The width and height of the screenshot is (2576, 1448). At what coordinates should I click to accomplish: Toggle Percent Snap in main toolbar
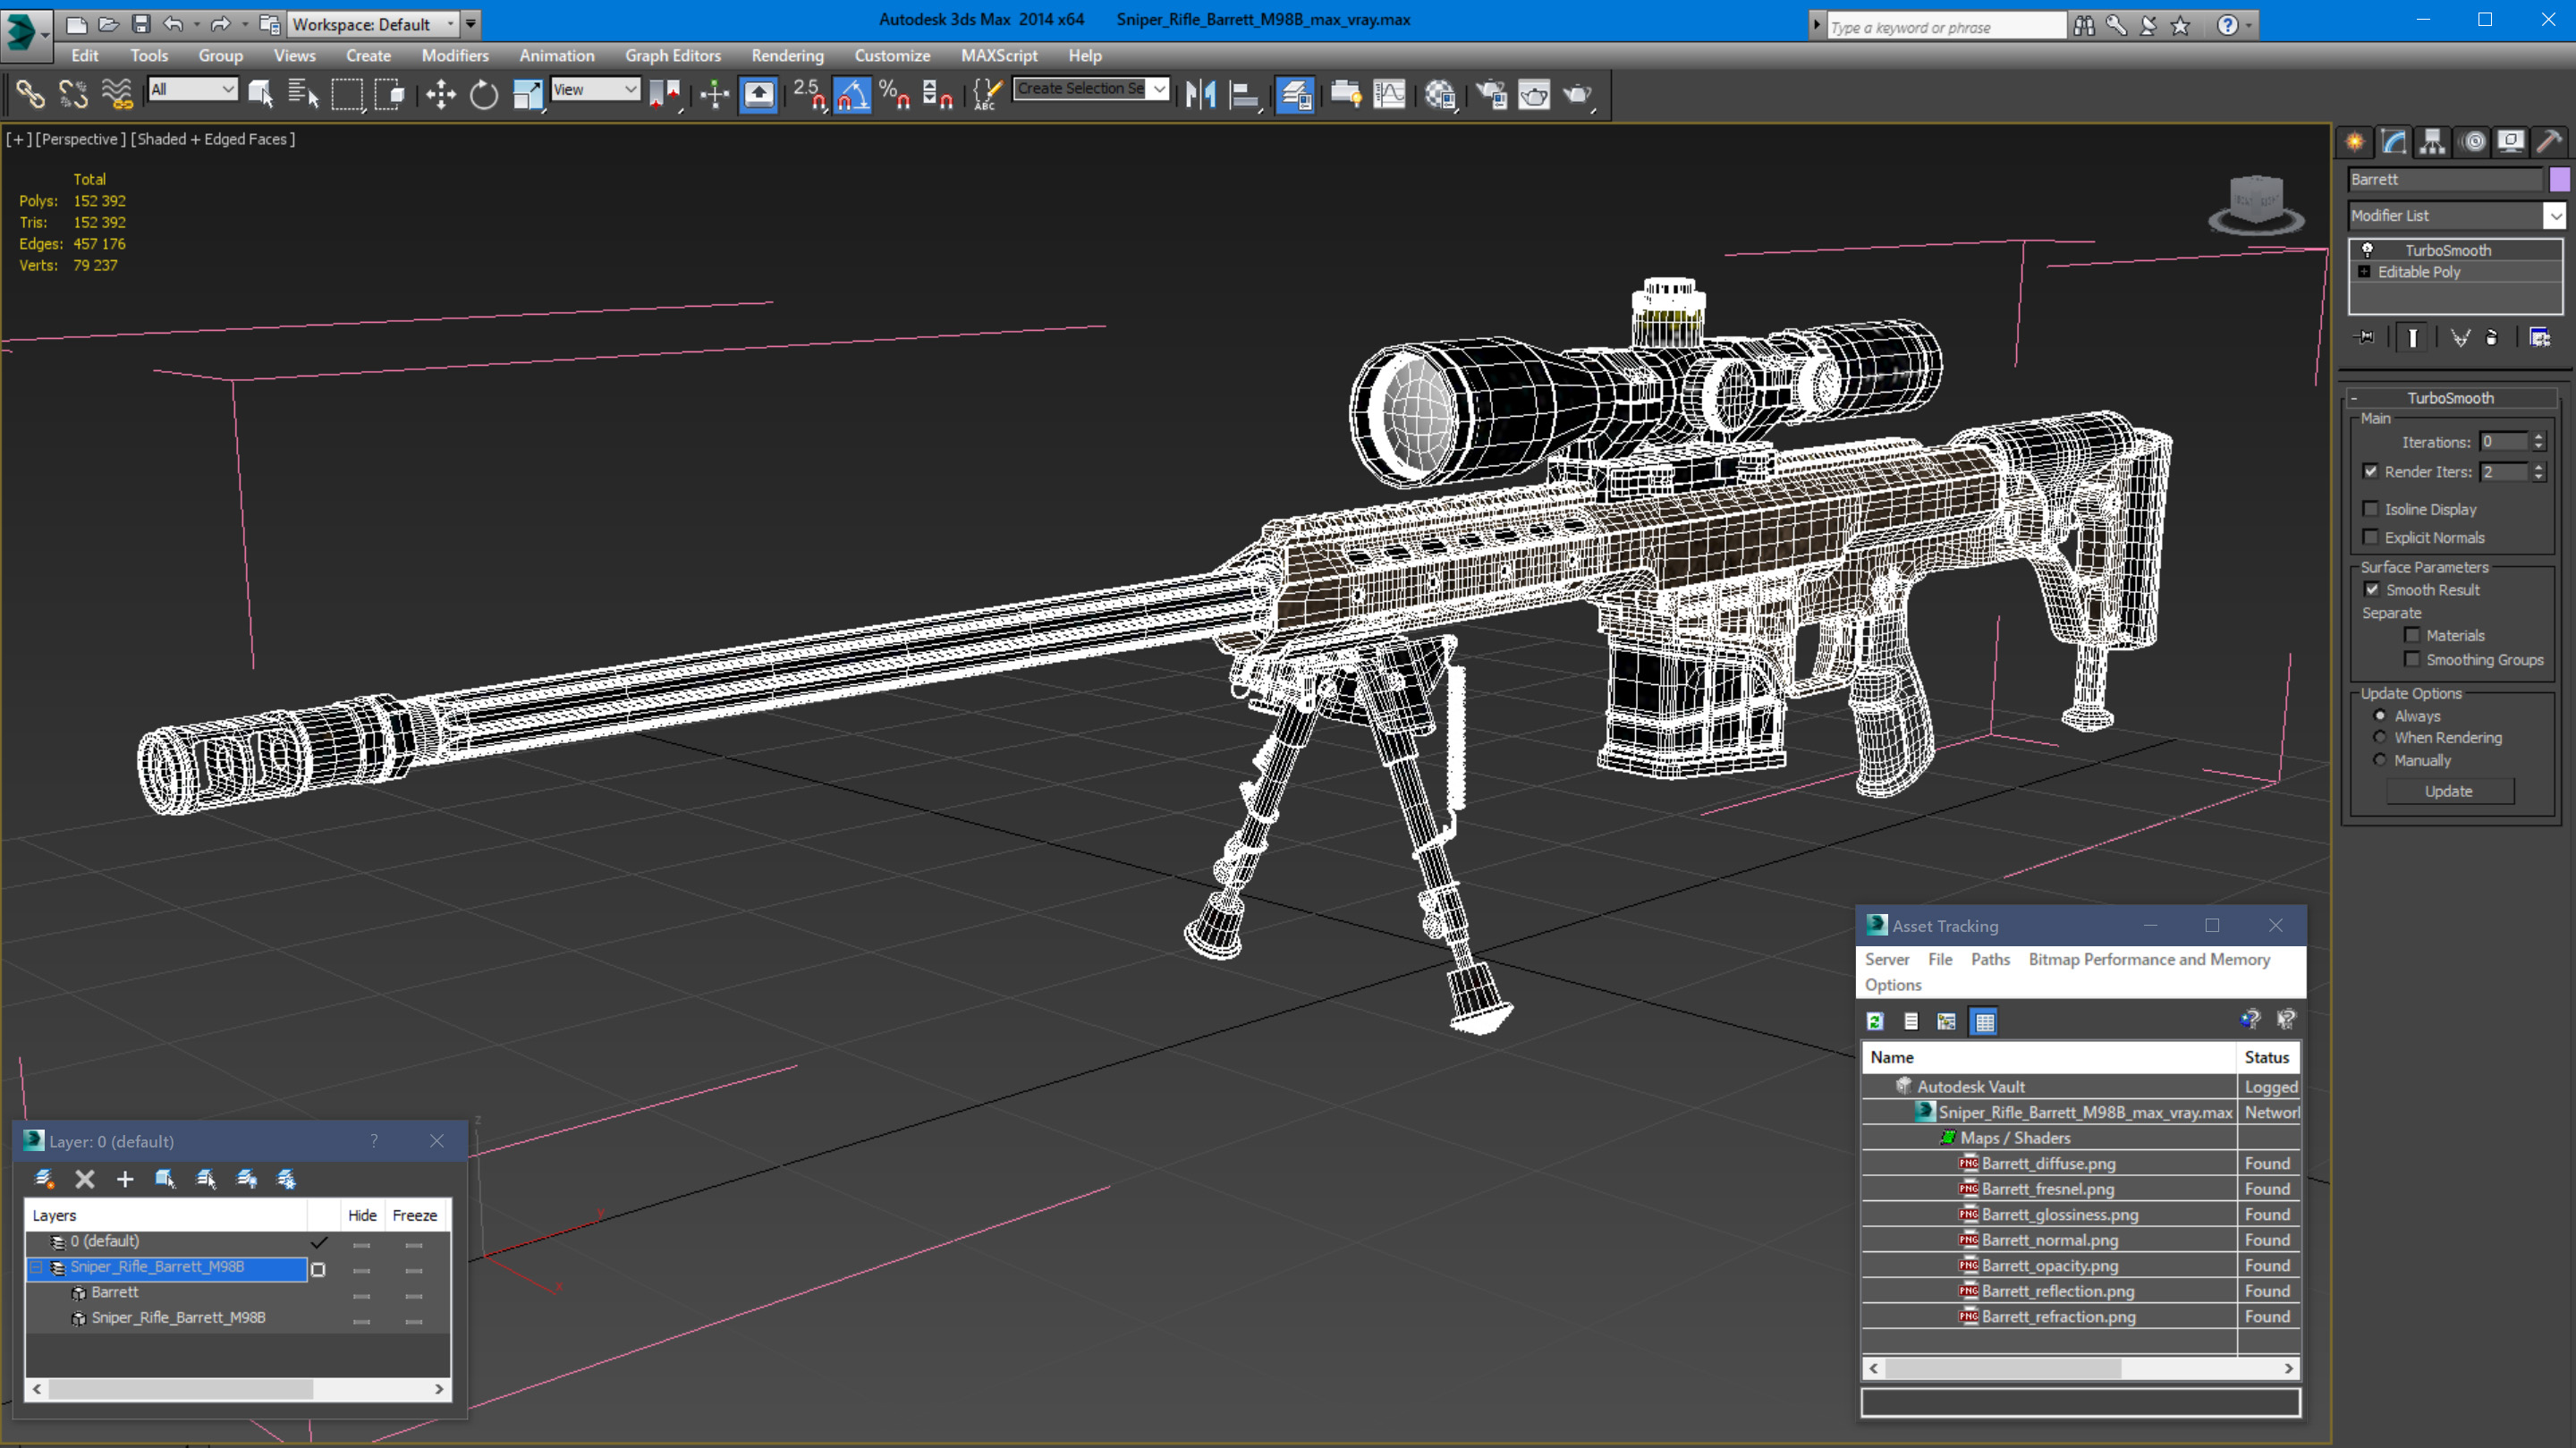894,95
